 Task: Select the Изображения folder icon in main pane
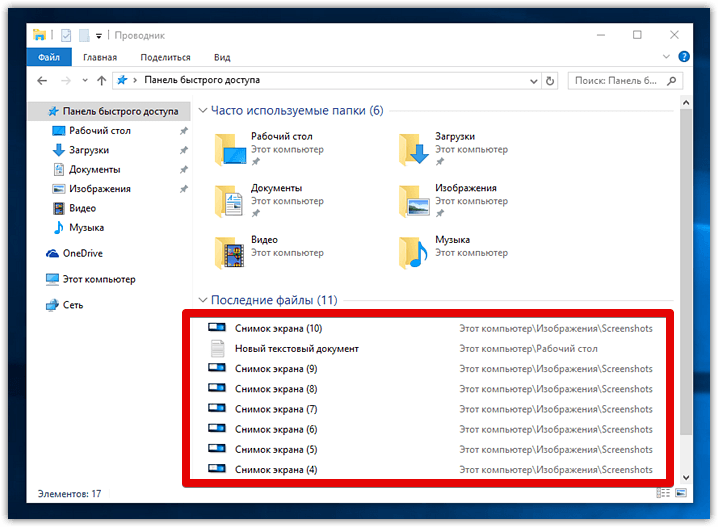414,201
